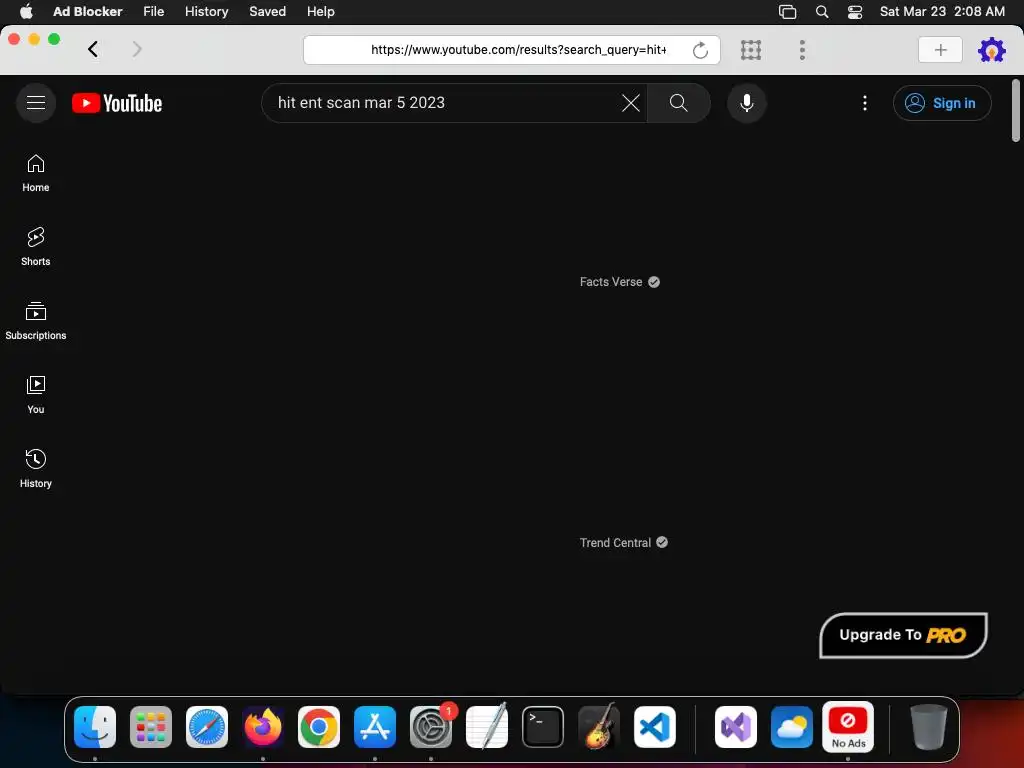Open TextEdit from the Dock

(x=487, y=727)
